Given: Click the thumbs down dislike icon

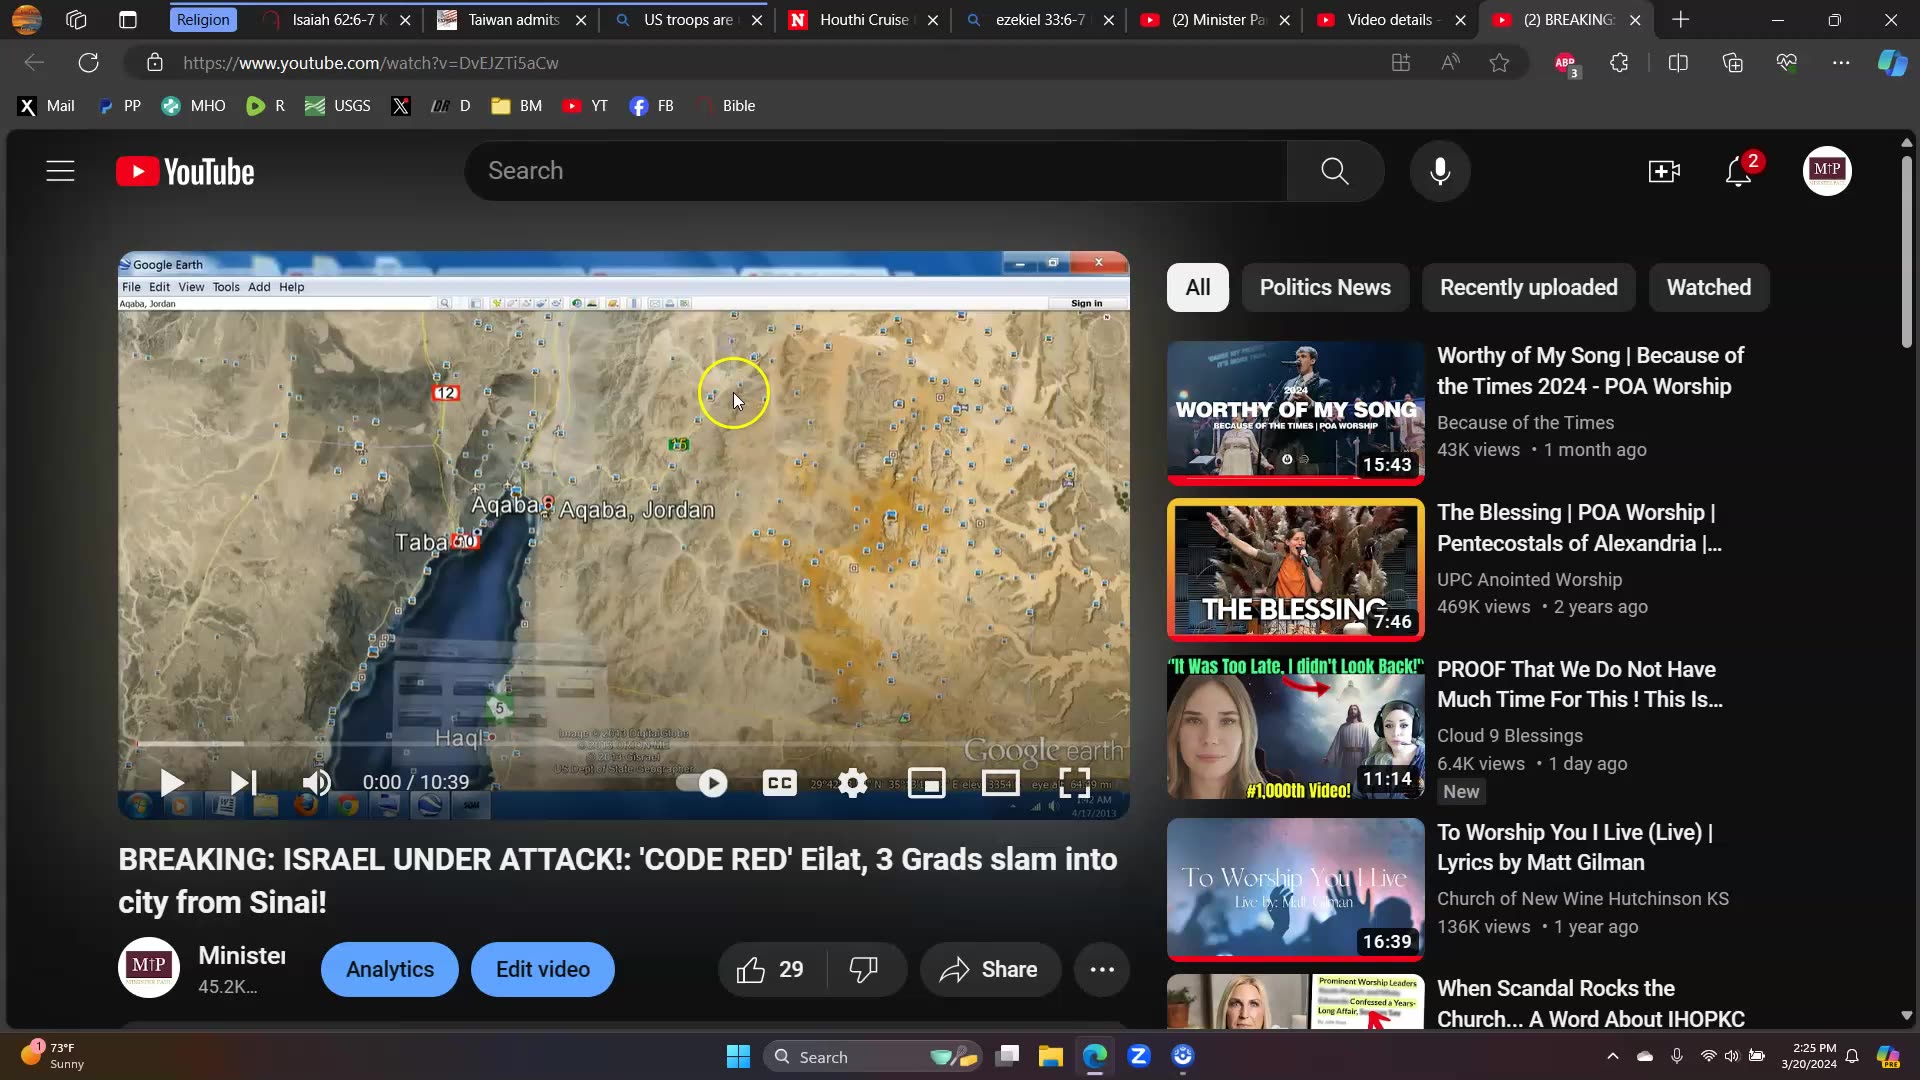Looking at the screenshot, I should tap(864, 969).
